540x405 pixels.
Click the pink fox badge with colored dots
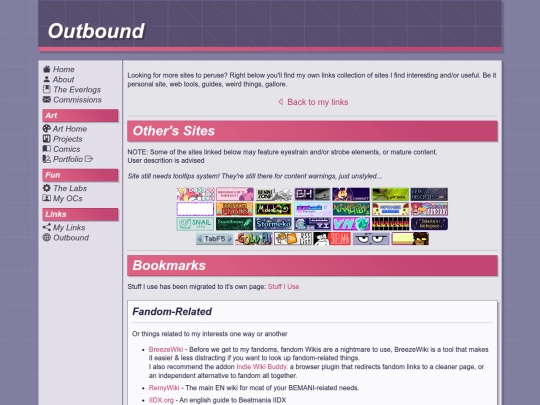pos(195,194)
